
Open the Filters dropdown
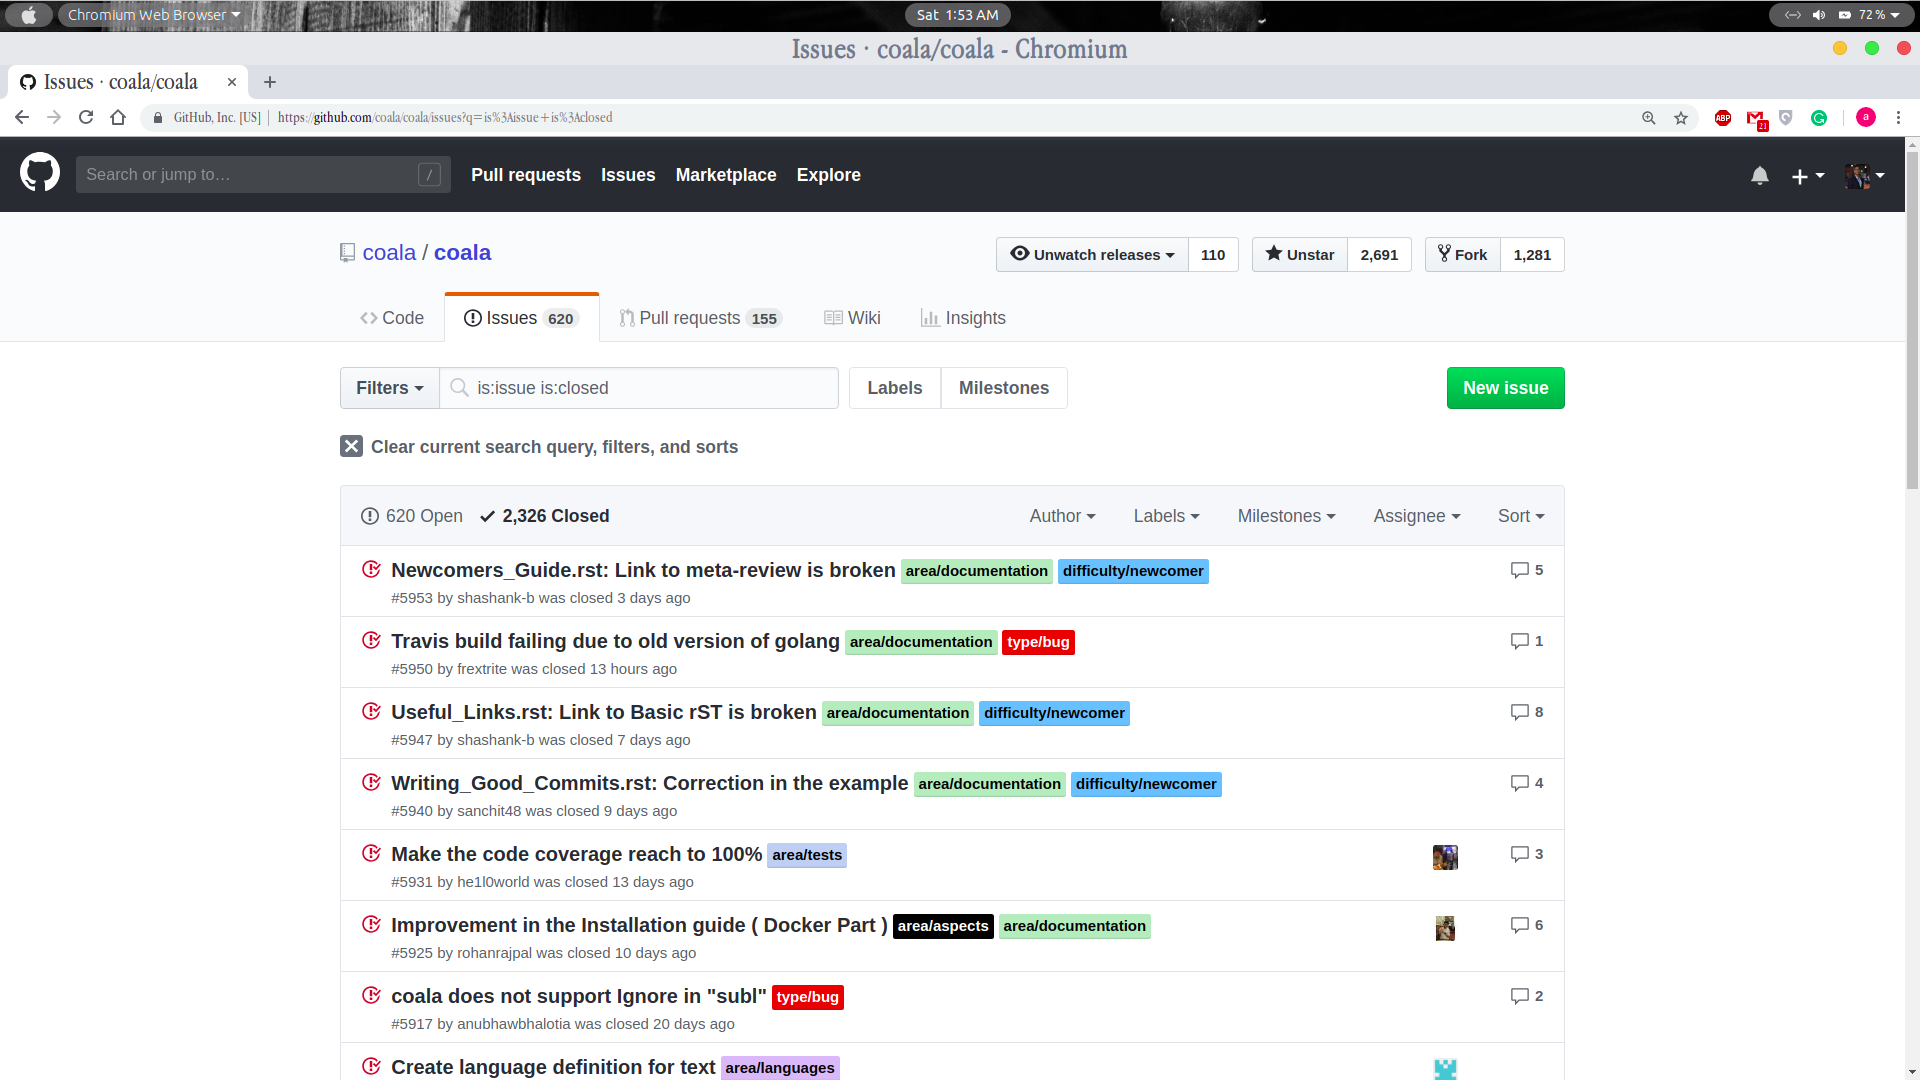tap(389, 388)
